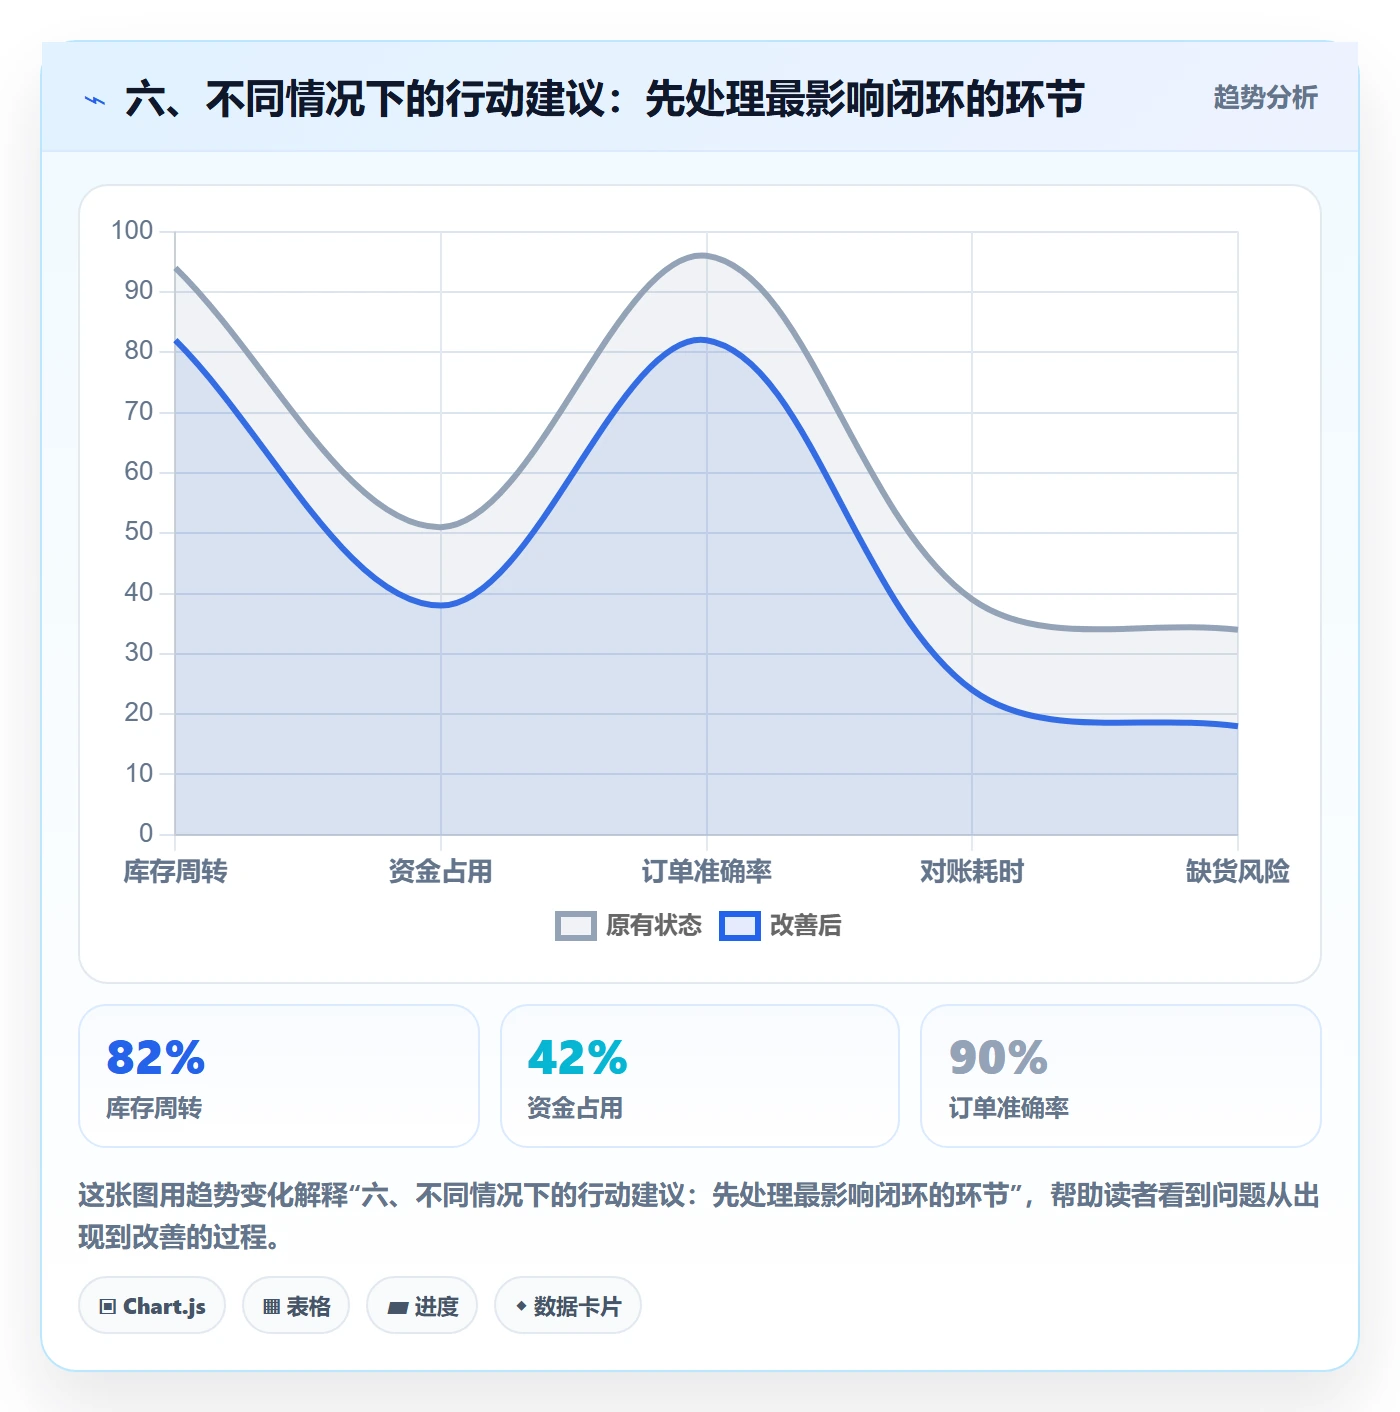Open the 82% 库存周转 data card
The width and height of the screenshot is (1400, 1412).
pos(279,1076)
